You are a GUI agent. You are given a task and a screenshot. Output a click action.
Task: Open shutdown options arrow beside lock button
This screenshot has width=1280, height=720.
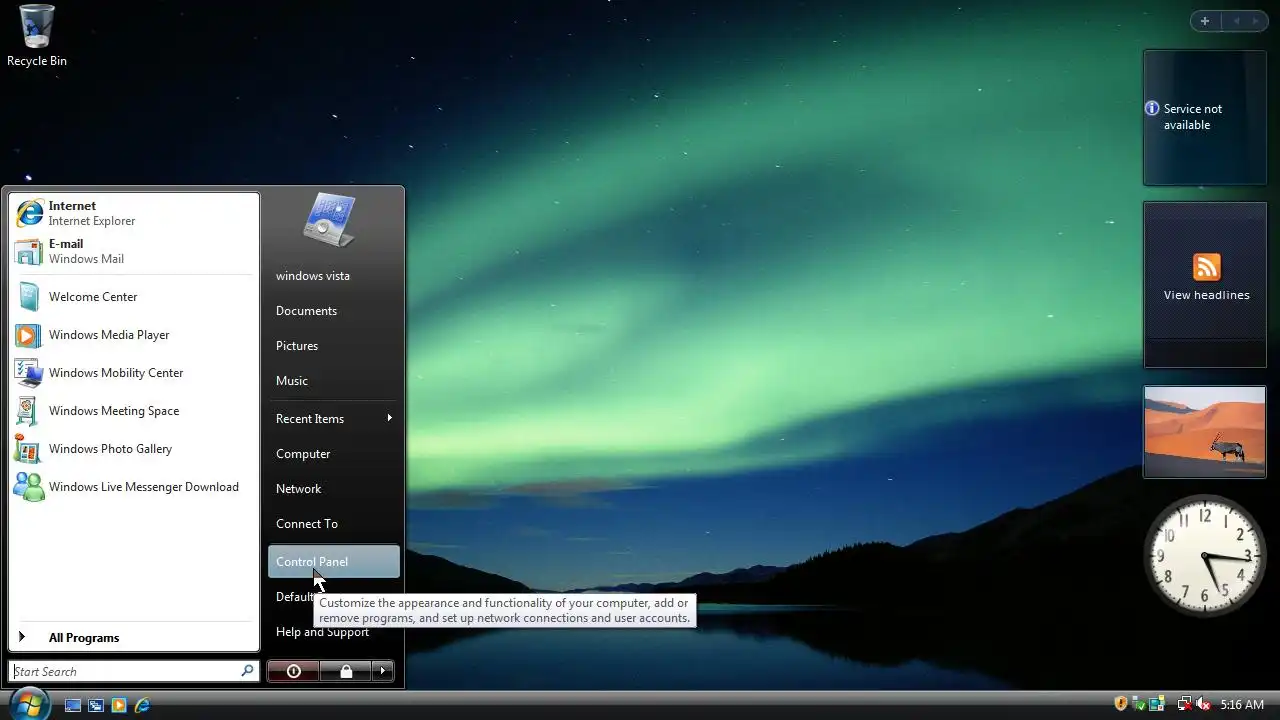tap(383, 671)
